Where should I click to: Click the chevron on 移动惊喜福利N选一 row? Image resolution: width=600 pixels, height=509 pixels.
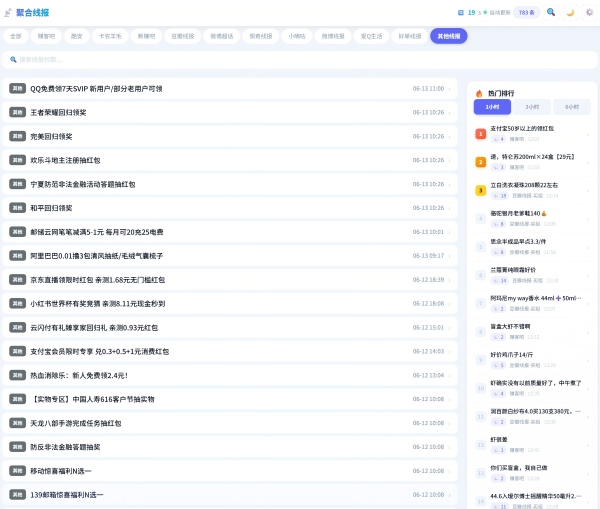coord(450,471)
